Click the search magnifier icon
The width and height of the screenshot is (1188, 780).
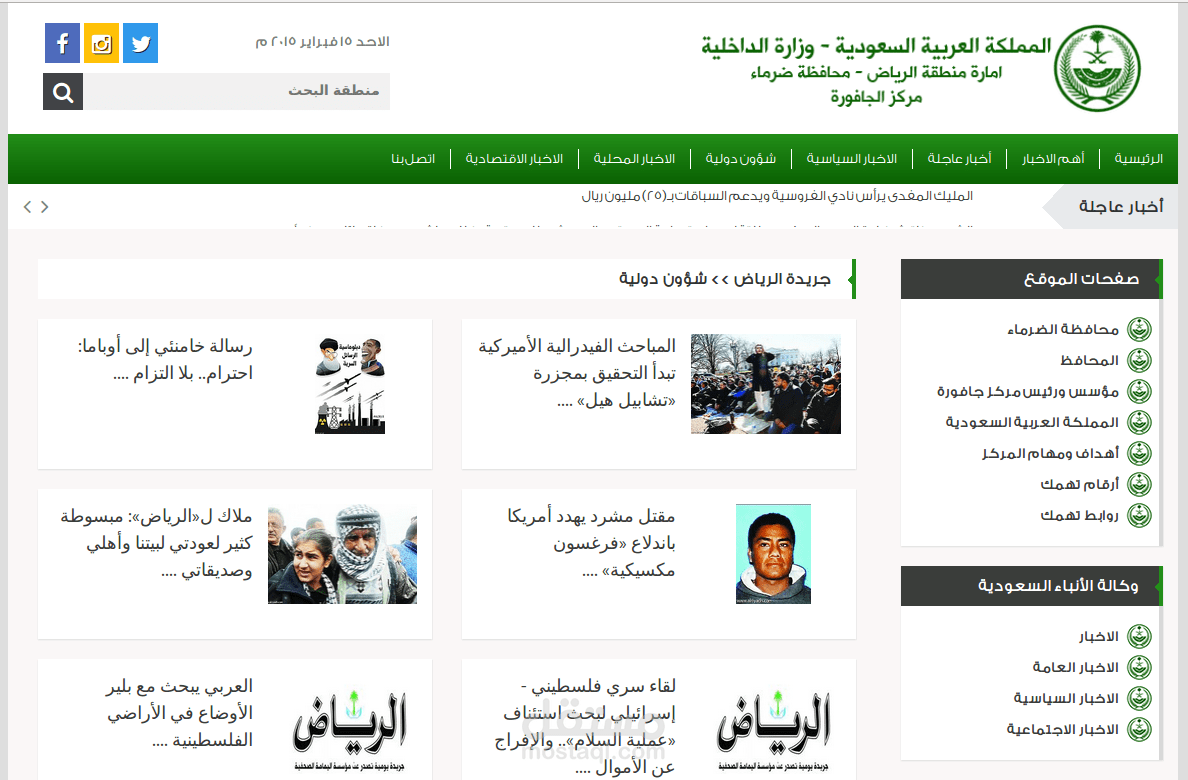(x=62, y=91)
